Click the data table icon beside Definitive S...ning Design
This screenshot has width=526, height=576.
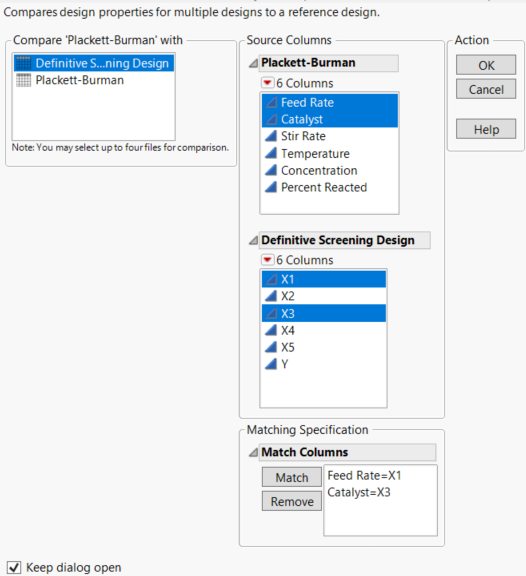(x=24, y=63)
